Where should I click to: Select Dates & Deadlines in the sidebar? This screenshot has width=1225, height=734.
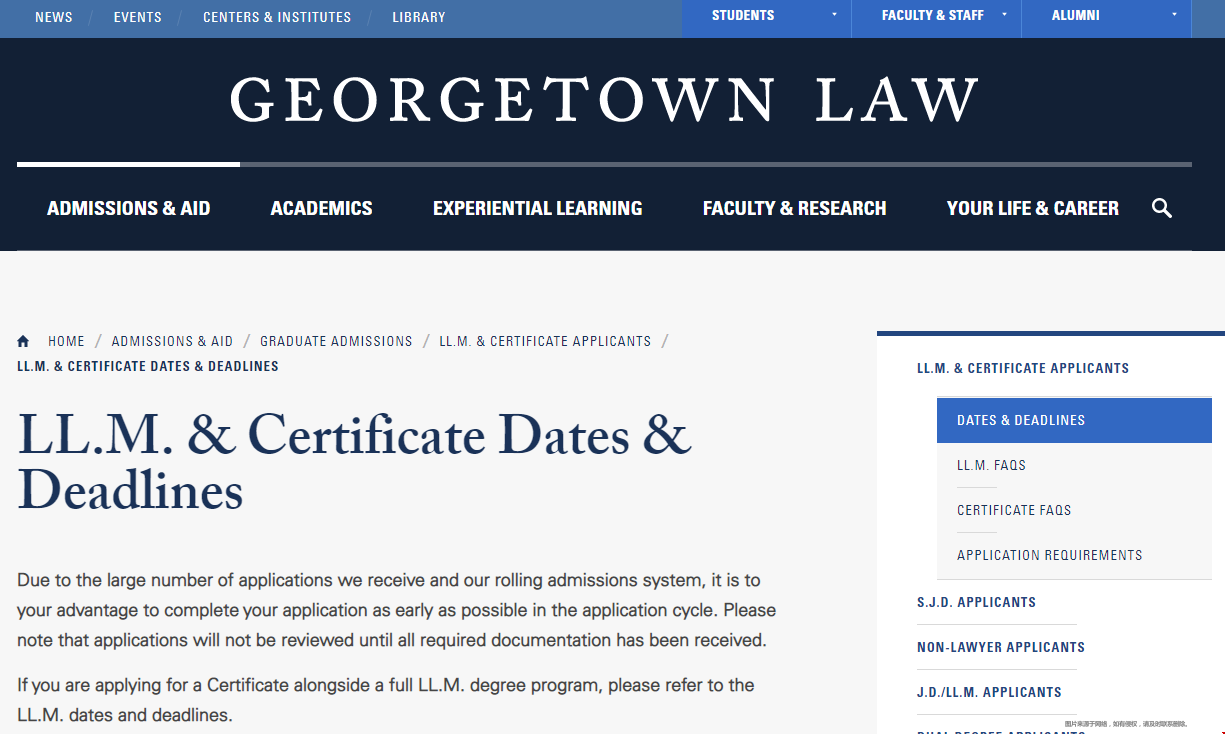click(1074, 420)
